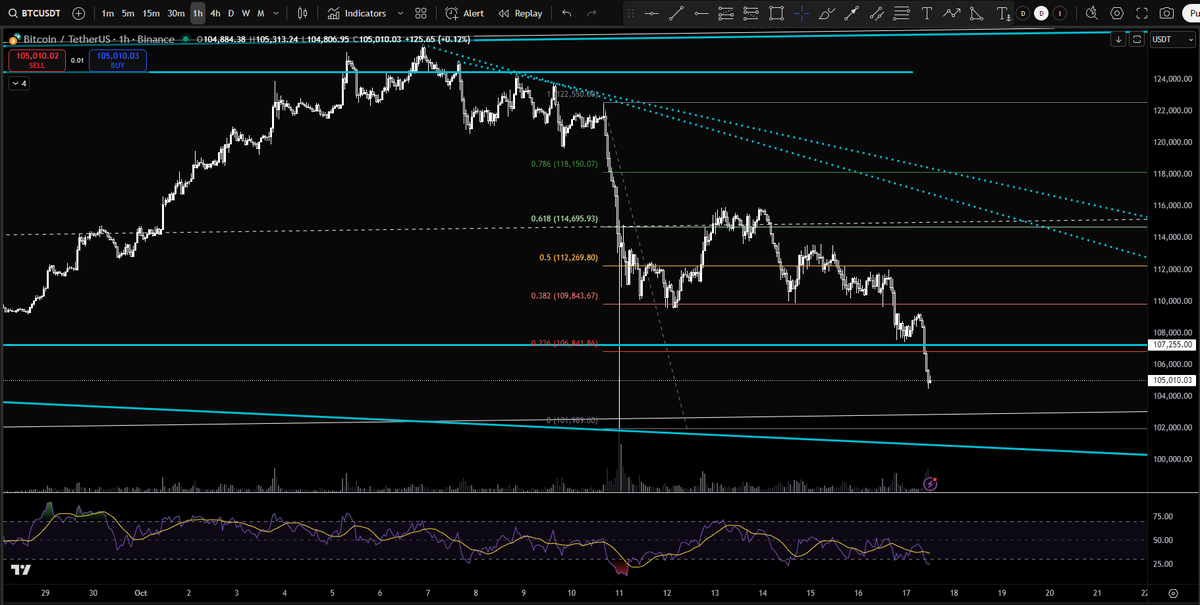
Task: Open chart Settings hexagon icon
Action: click(1116, 13)
